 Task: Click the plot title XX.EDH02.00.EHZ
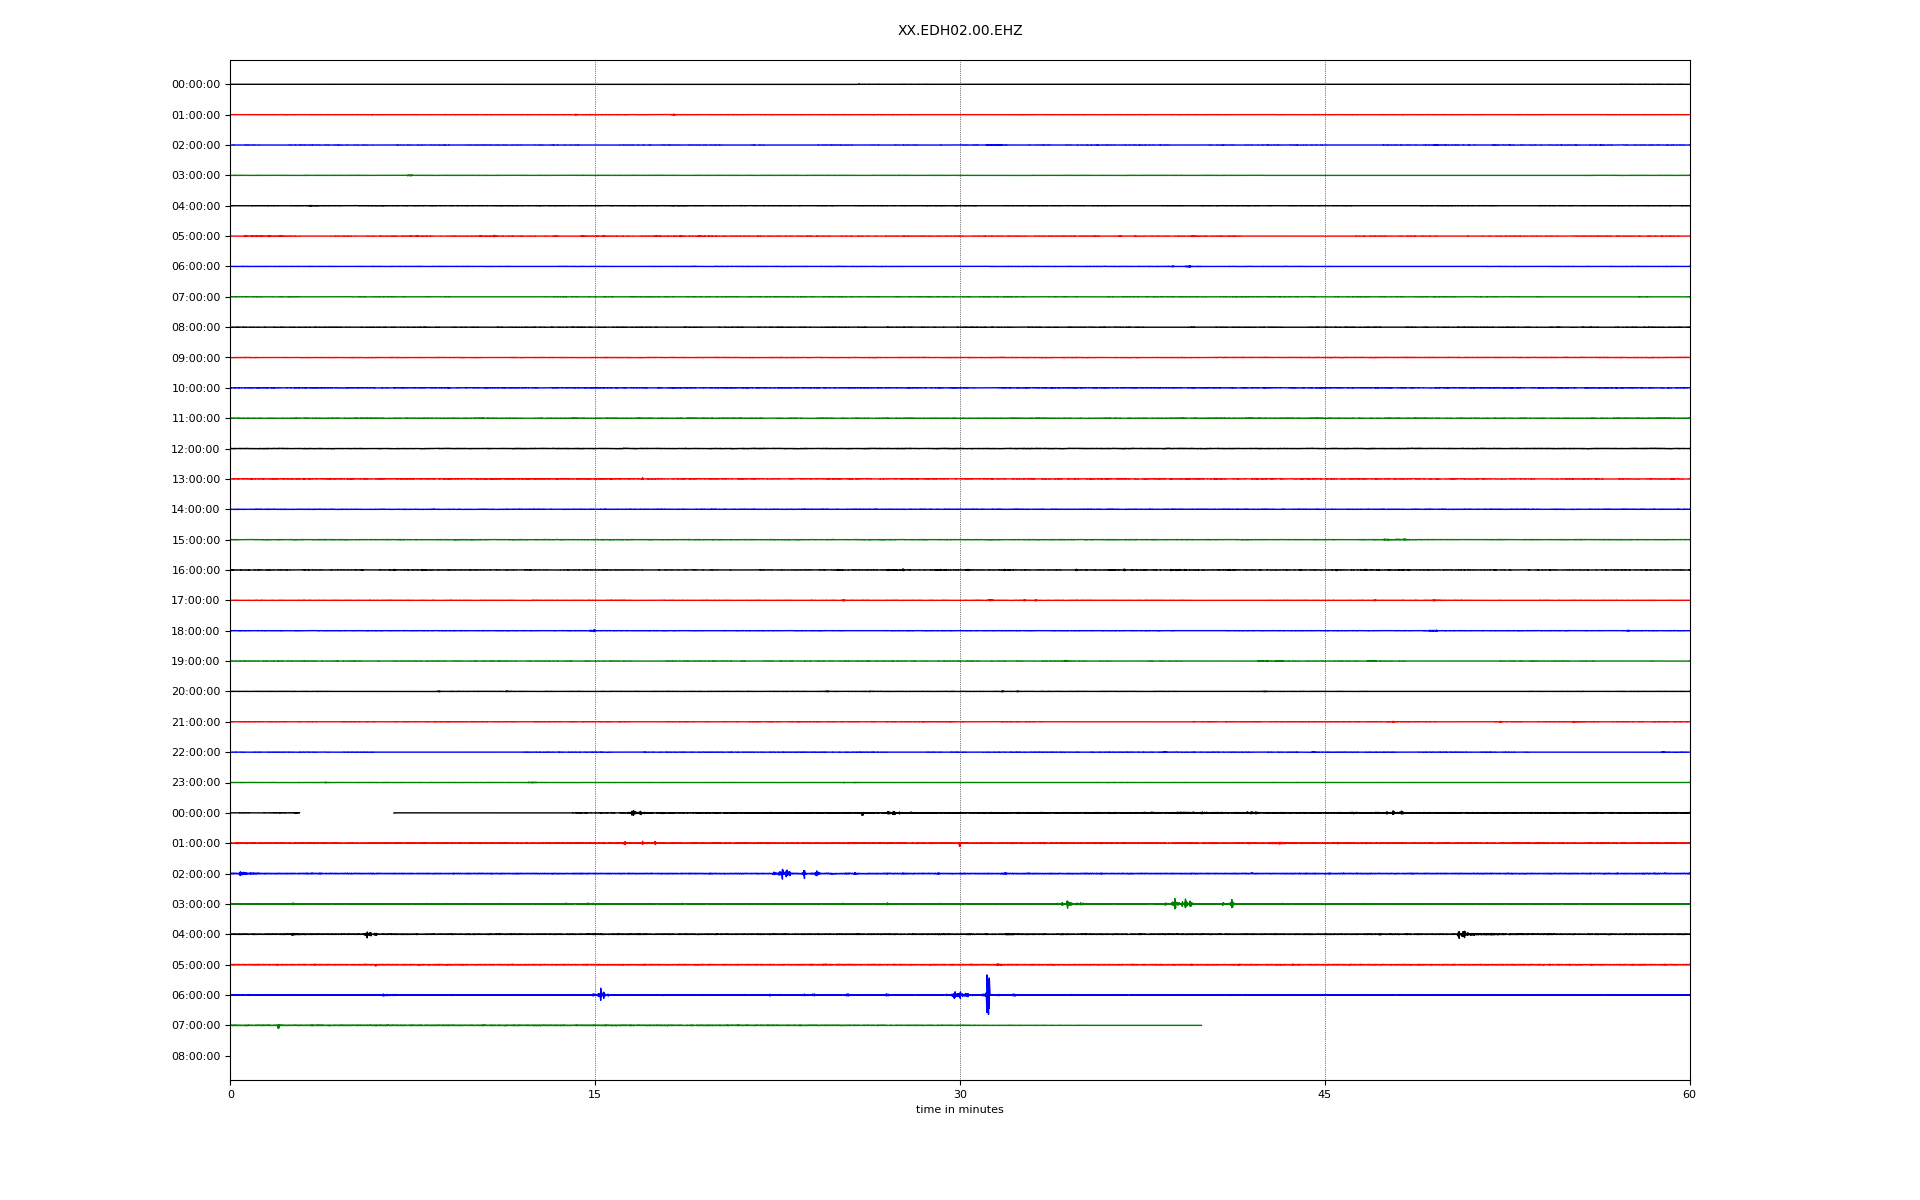[959, 31]
